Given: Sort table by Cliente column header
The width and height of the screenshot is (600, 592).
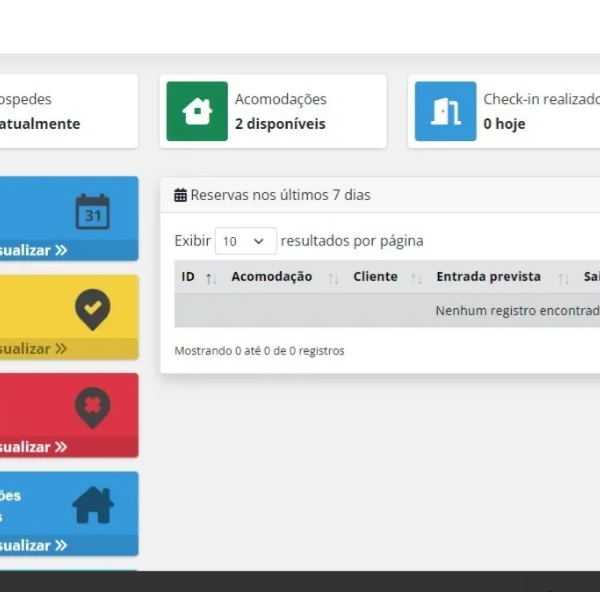Looking at the screenshot, I should click(x=375, y=277).
